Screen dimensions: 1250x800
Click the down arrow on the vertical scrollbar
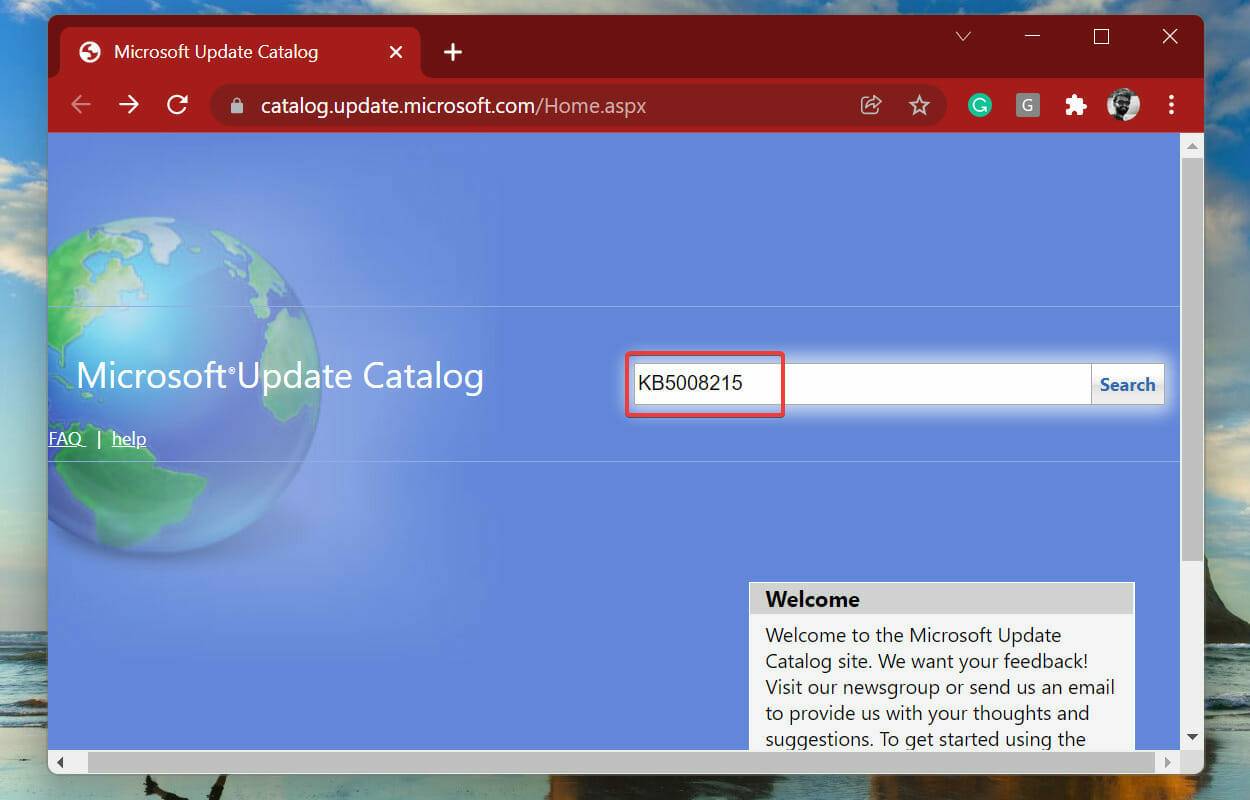pyautogui.click(x=1192, y=736)
